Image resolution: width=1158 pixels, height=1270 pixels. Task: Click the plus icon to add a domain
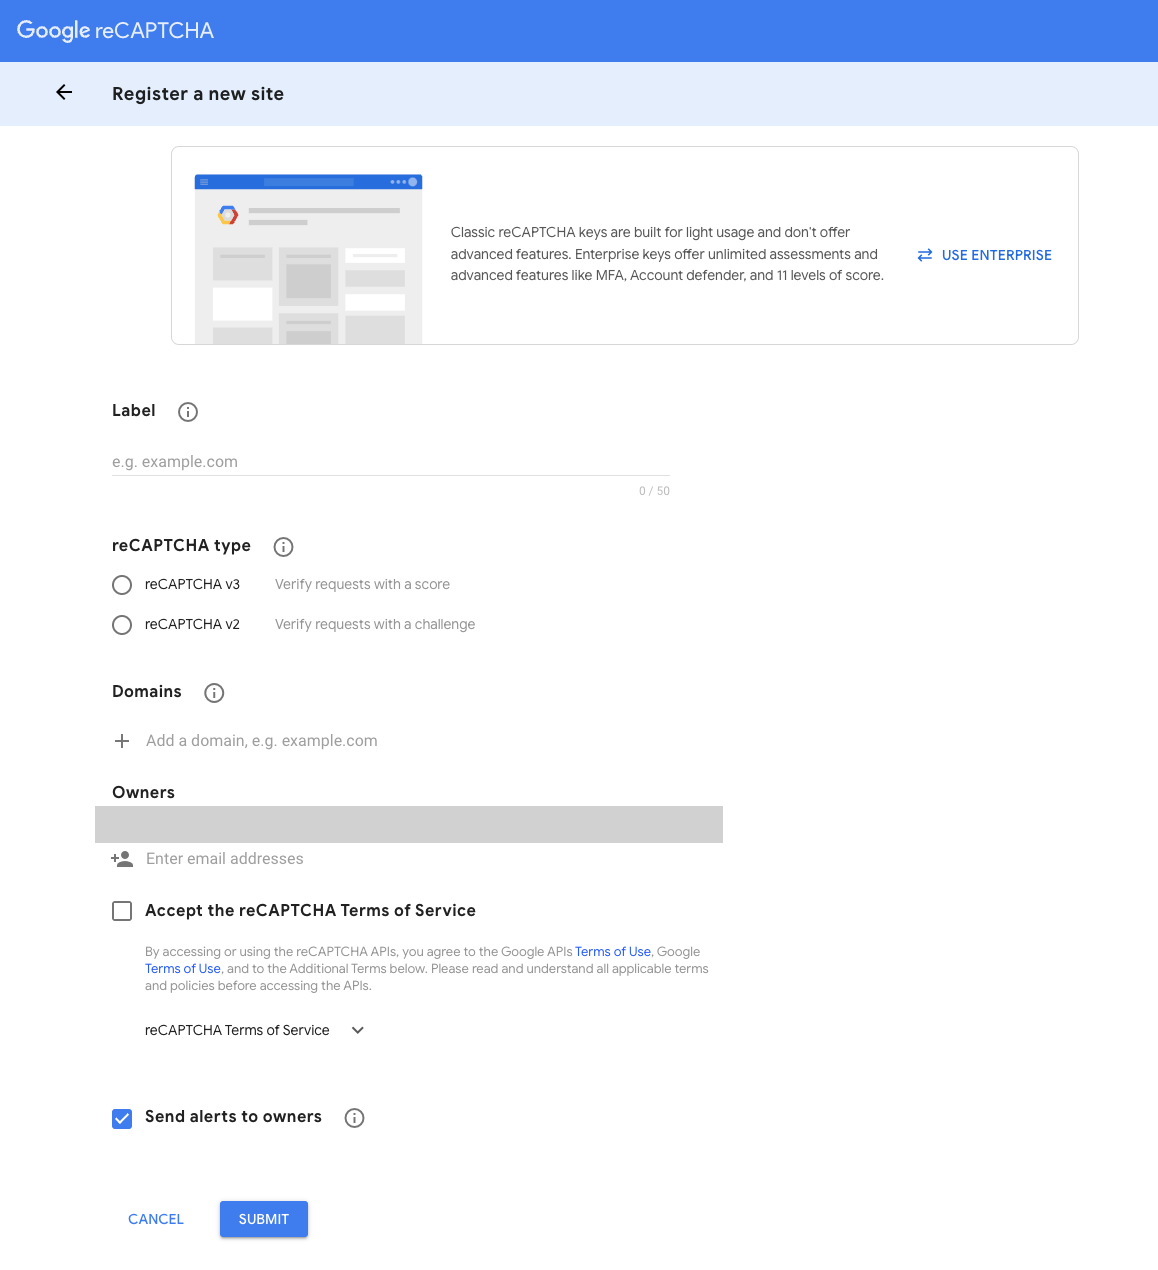[122, 741]
